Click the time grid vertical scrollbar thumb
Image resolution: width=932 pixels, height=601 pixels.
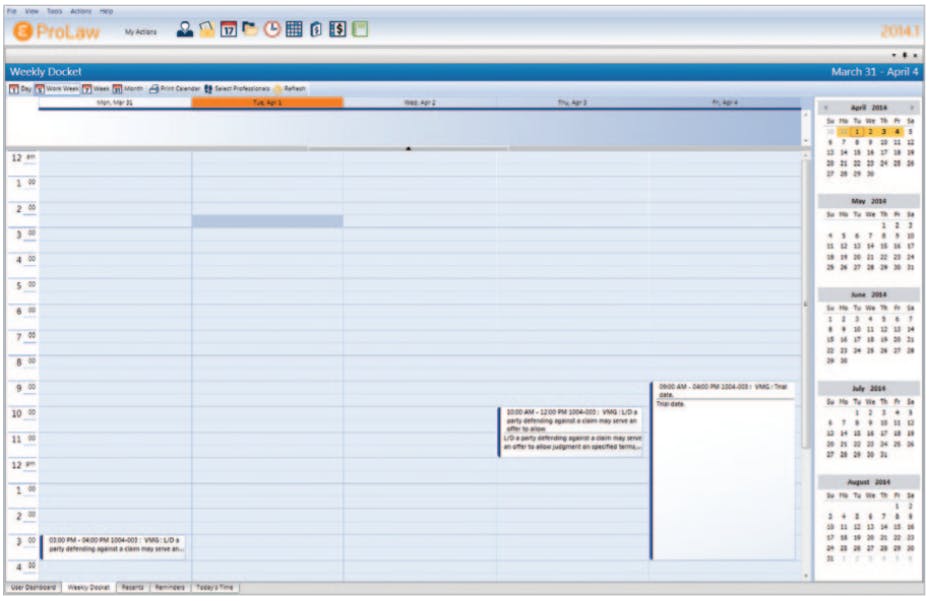pyautogui.click(x=806, y=304)
